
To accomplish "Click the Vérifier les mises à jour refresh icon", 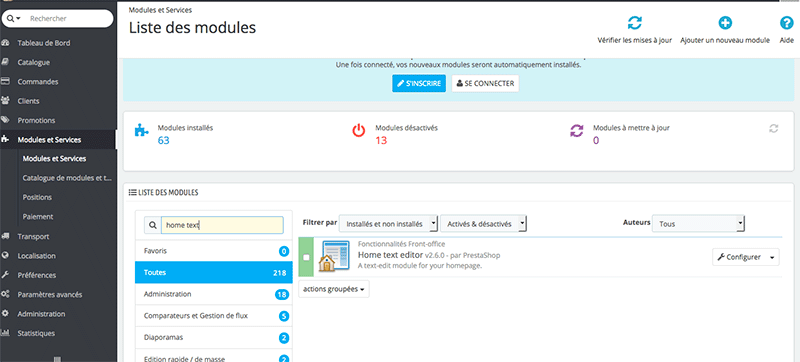I will point(635,23).
